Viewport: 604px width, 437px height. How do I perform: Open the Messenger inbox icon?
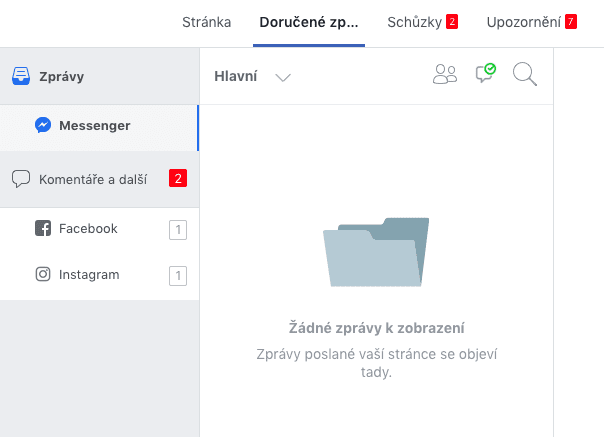(x=43, y=126)
